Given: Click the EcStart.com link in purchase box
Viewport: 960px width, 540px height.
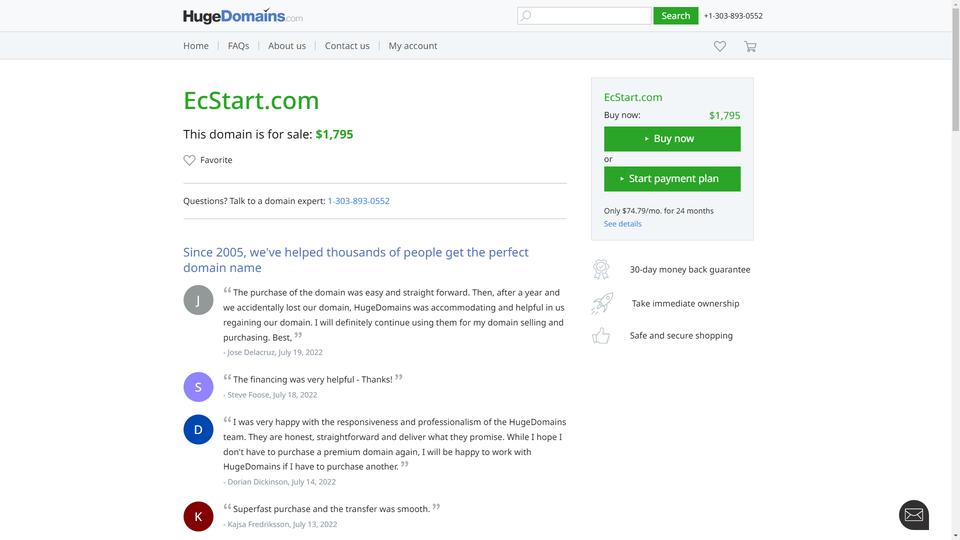Looking at the screenshot, I should click(x=633, y=97).
